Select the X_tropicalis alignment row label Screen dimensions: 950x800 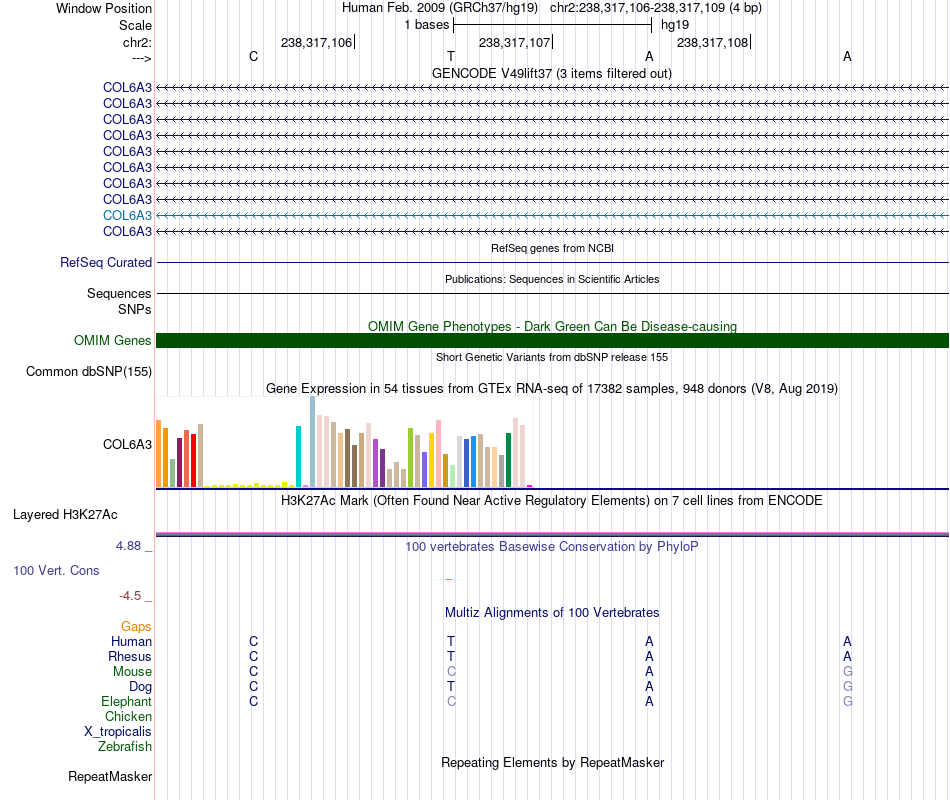[118, 732]
